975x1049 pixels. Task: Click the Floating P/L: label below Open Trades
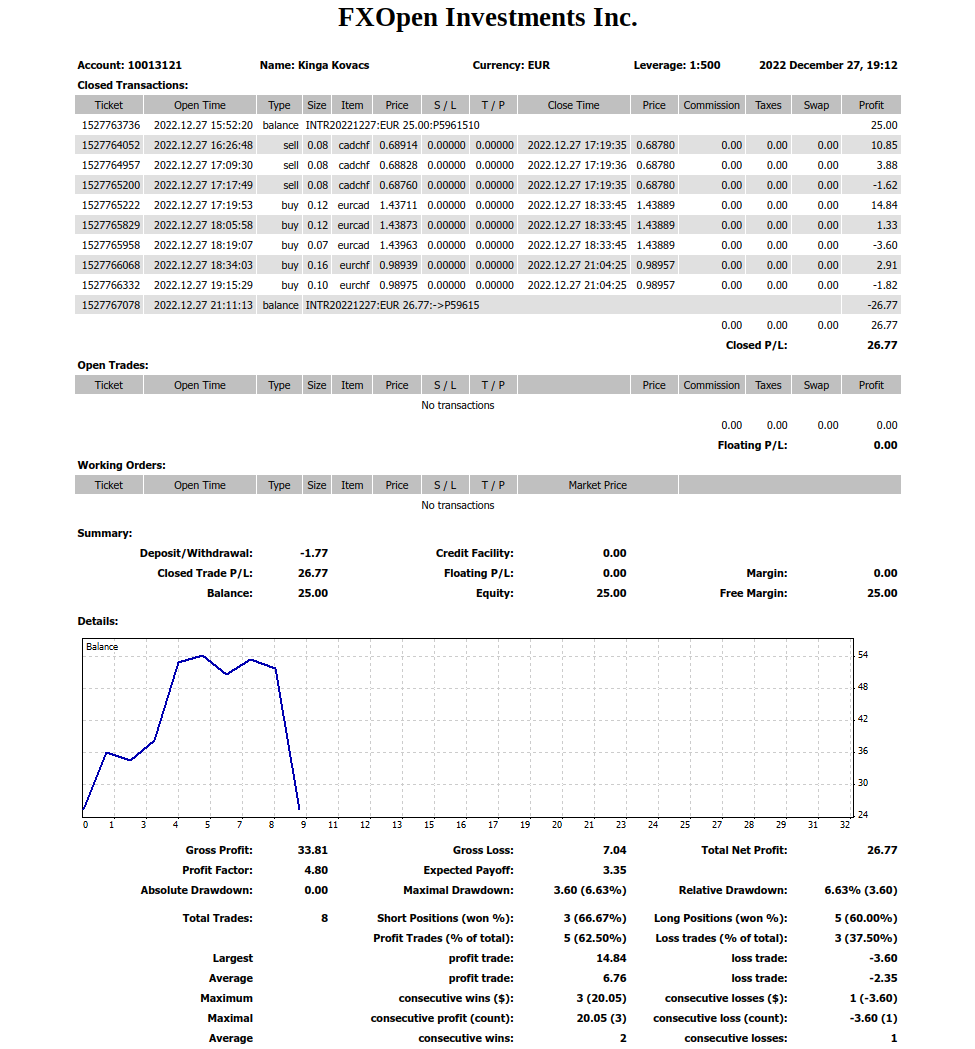click(x=752, y=446)
